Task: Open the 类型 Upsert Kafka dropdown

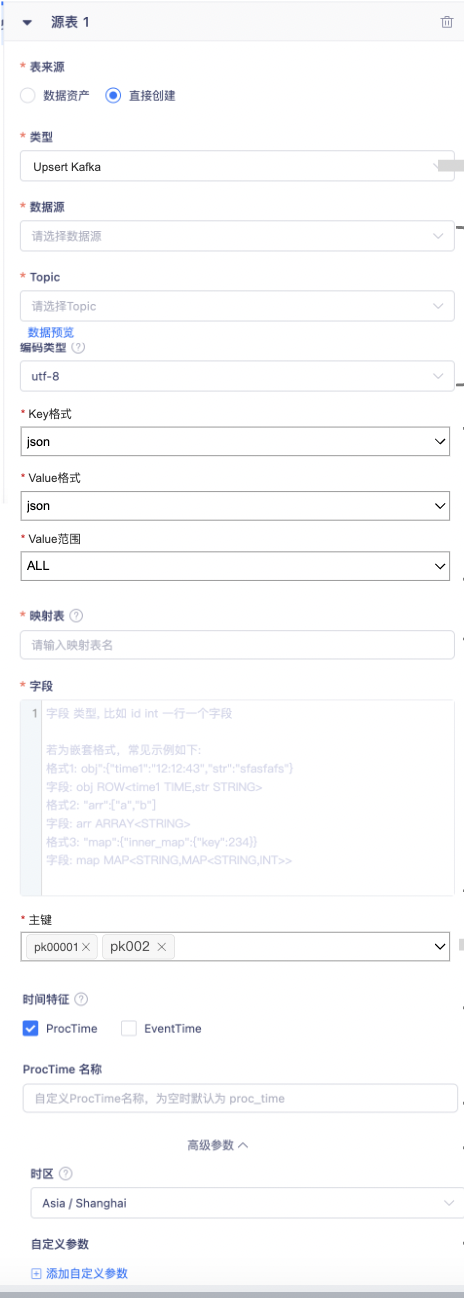Action: point(237,166)
